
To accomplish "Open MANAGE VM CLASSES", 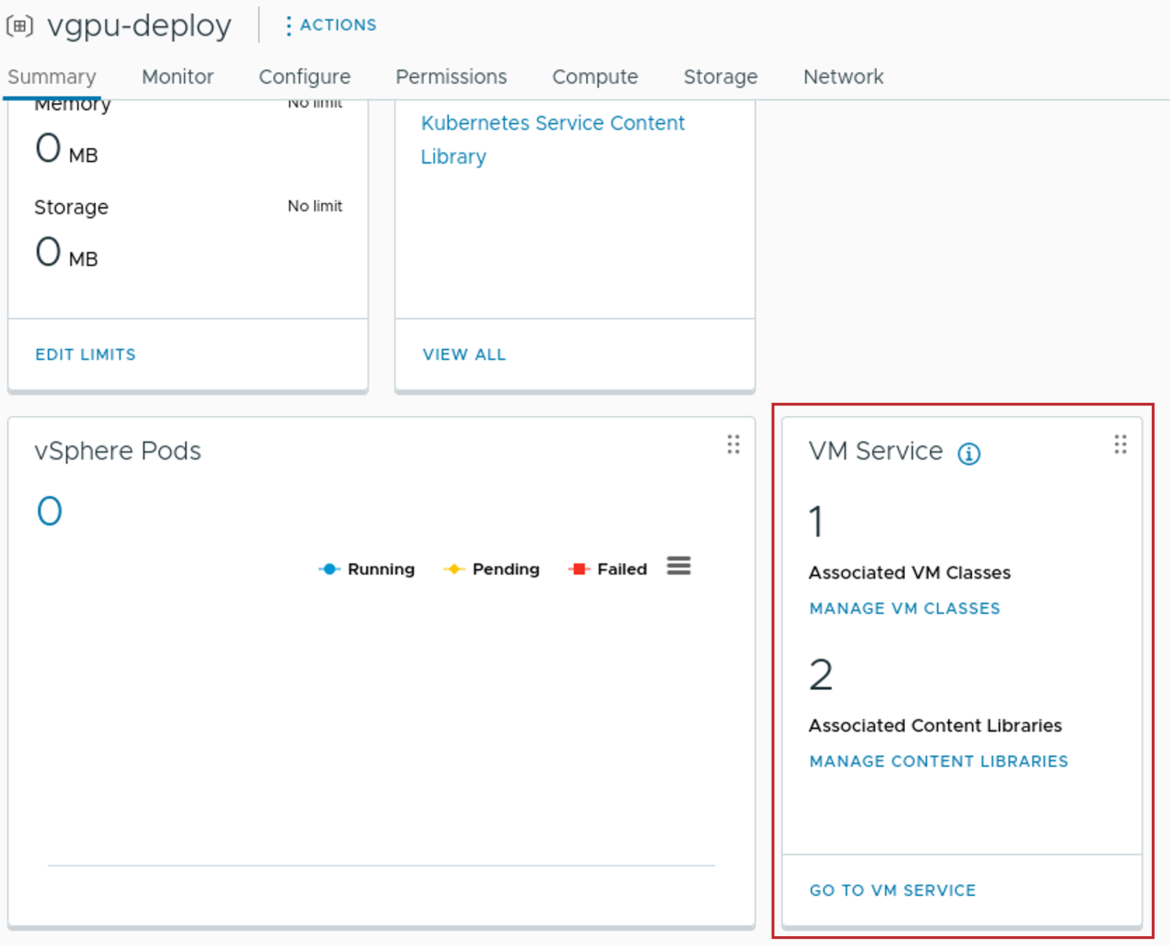I will coord(904,608).
